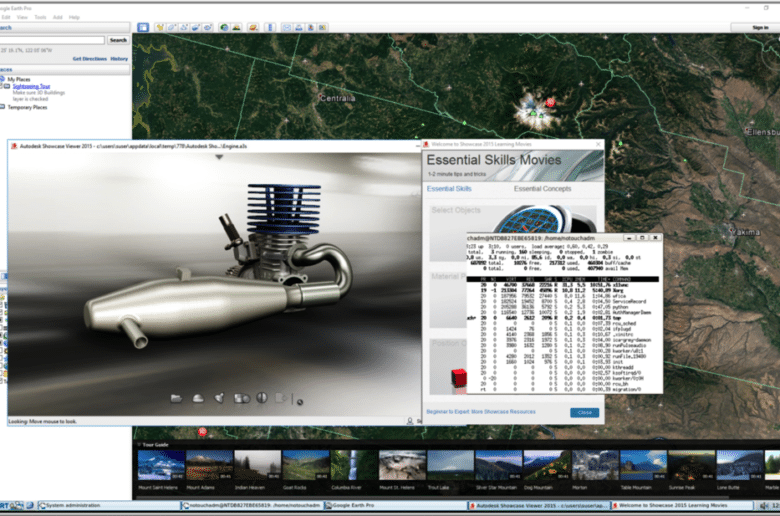Click the Save Image toolbar icon
The height and width of the screenshot is (516, 780).
click(x=311, y=27)
